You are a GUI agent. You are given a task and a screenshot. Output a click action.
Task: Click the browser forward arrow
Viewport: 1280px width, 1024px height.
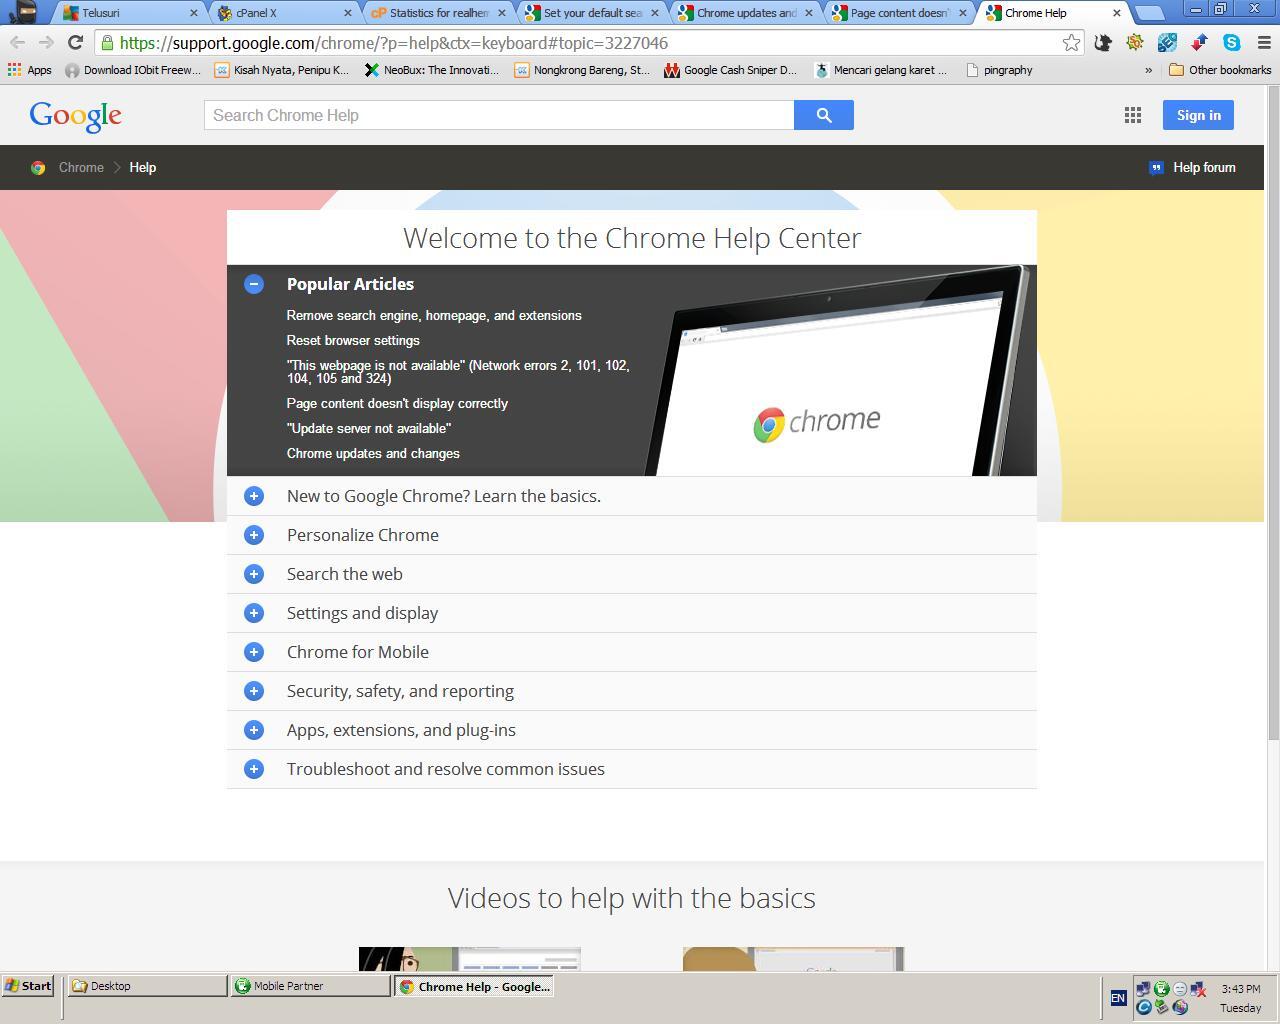[x=46, y=43]
